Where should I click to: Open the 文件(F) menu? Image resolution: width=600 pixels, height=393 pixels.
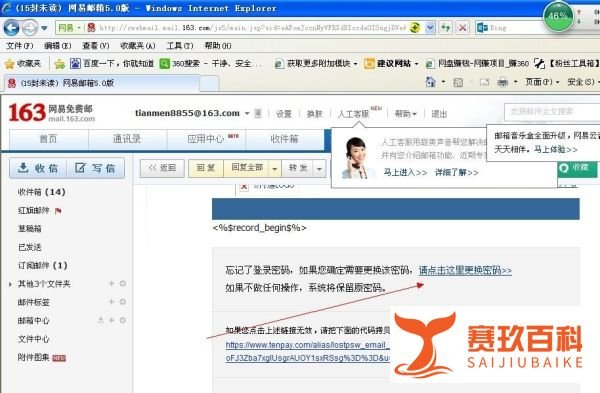pyautogui.click(x=20, y=46)
